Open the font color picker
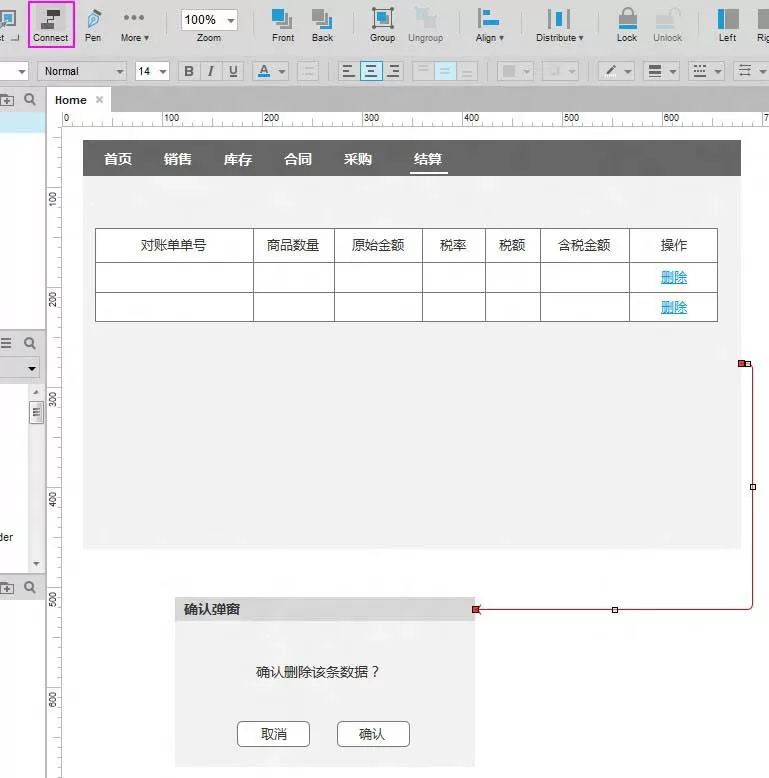 coord(270,71)
